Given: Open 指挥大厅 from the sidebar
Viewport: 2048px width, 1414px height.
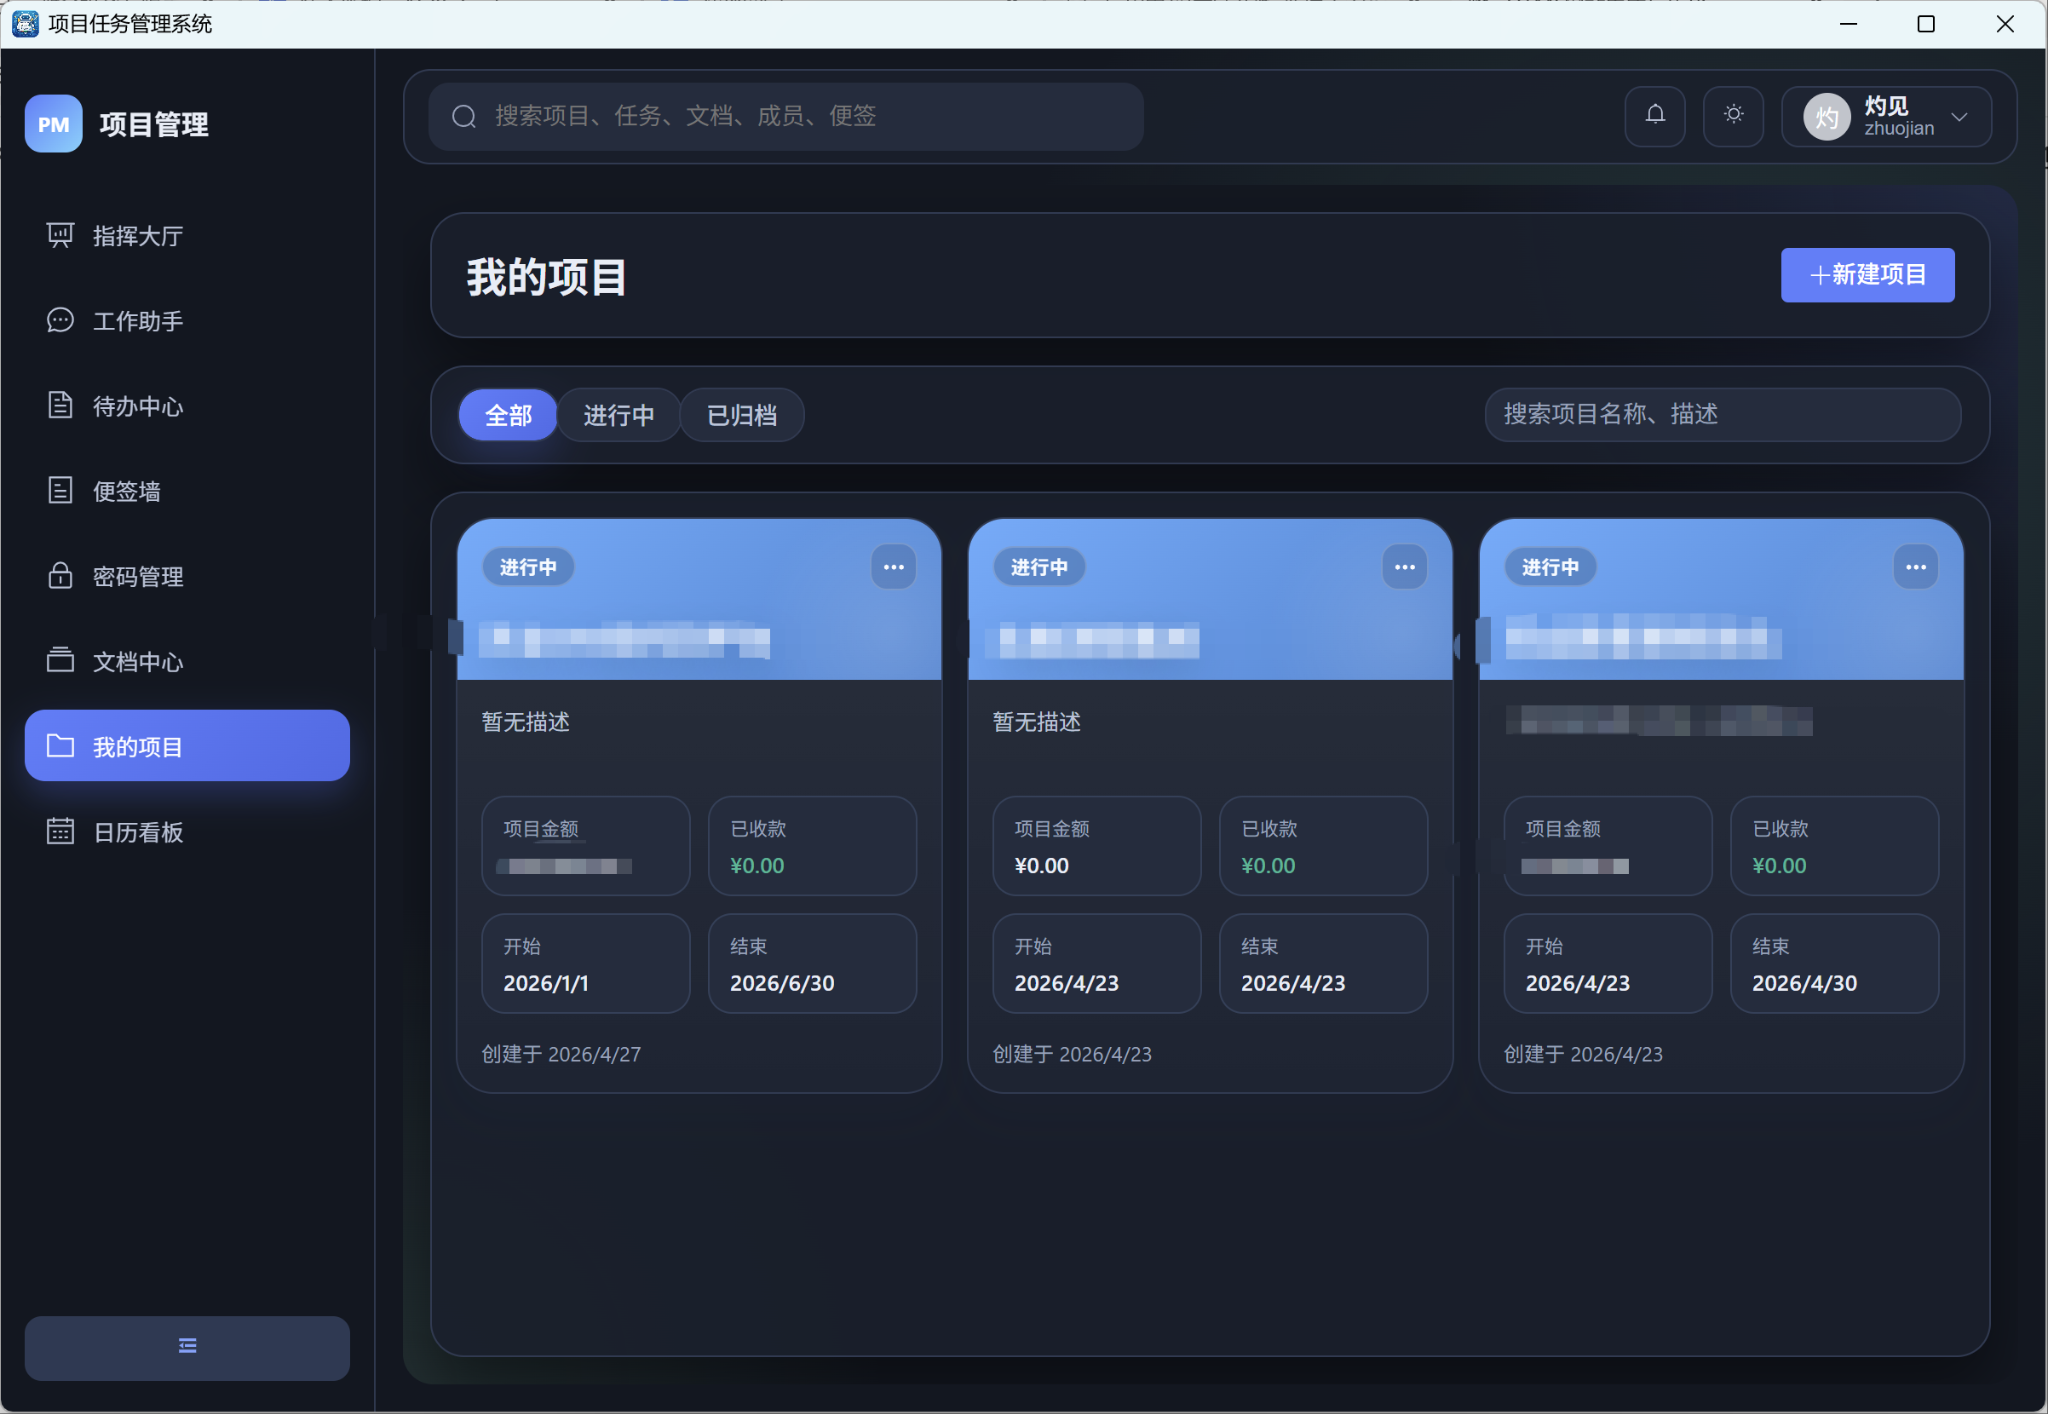Looking at the screenshot, I should click(x=137, y=236).
